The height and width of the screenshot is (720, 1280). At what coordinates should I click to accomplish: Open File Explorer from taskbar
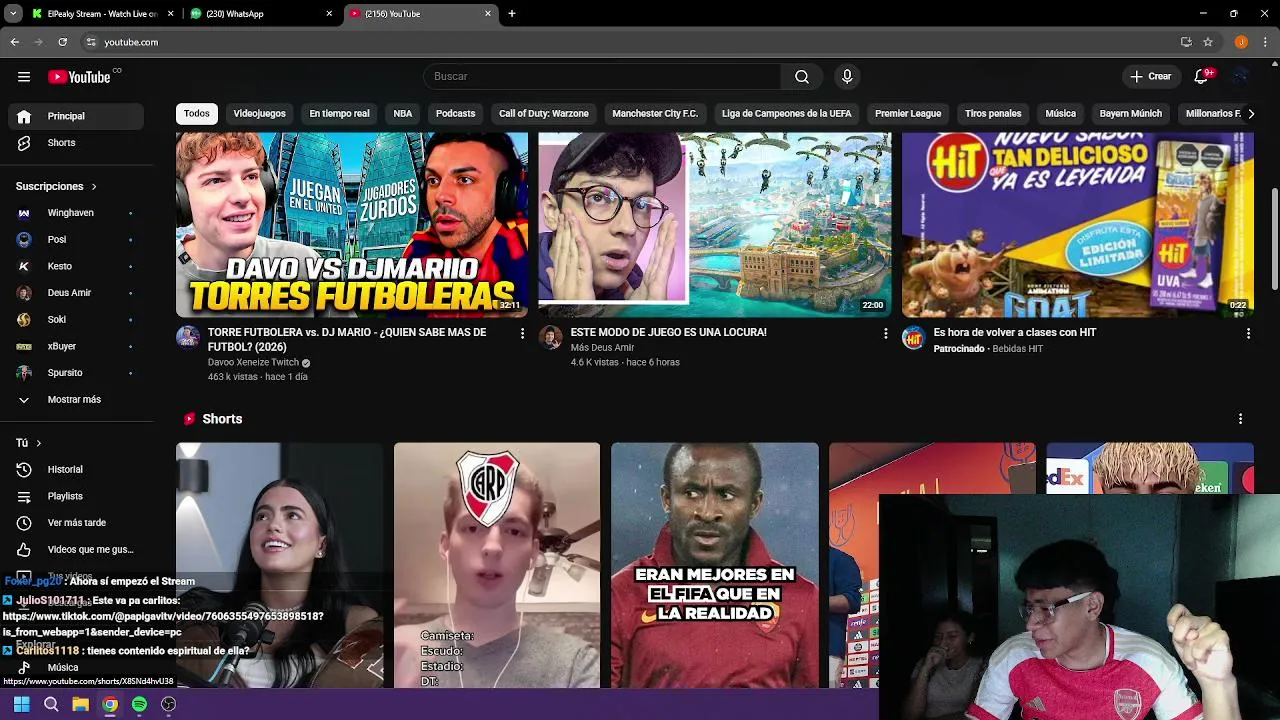[80, 704]
